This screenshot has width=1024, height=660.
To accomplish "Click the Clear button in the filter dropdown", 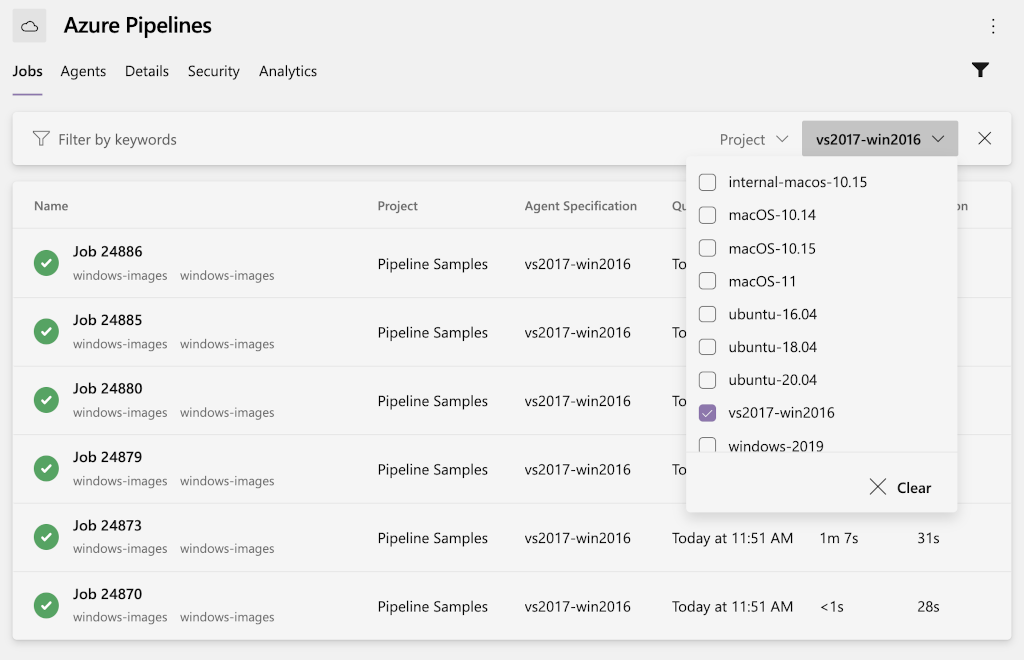I will pos(913,487).
